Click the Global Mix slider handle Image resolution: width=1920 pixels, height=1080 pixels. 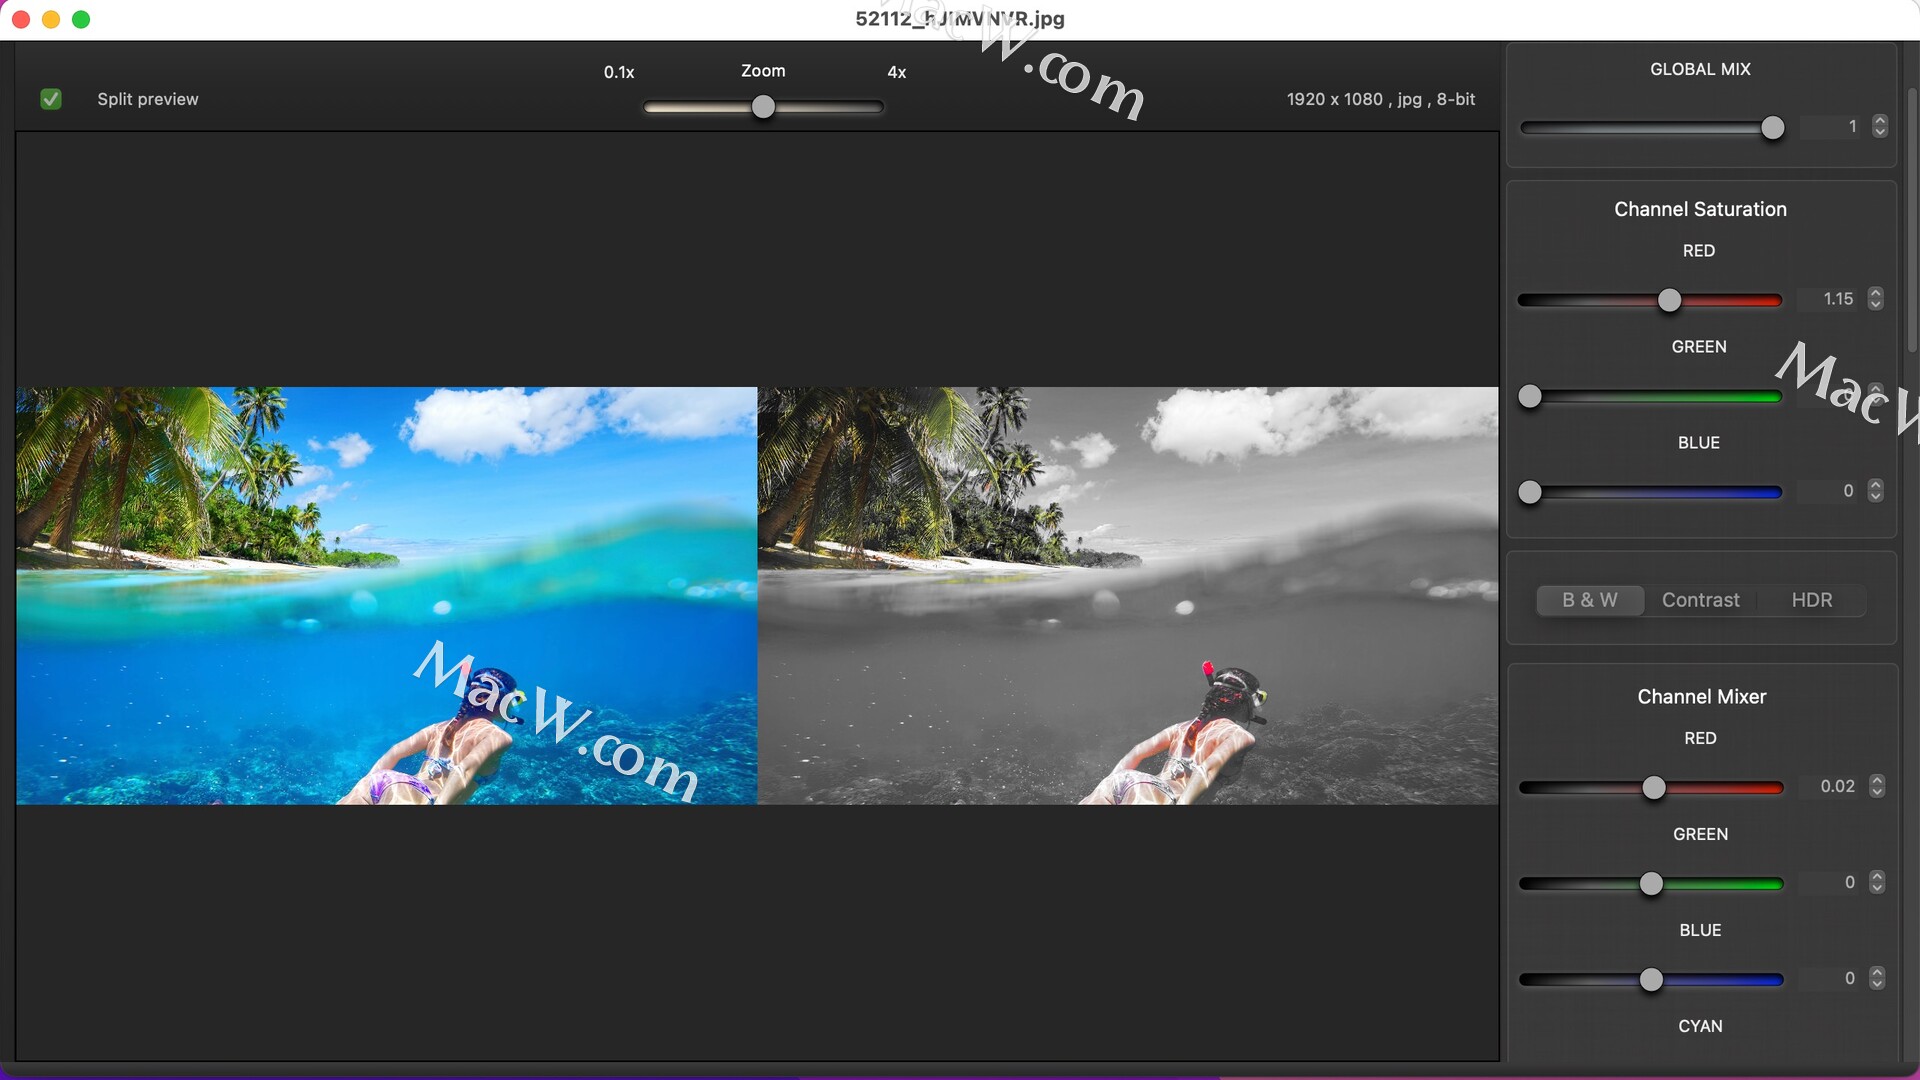(x=1772, y=128)
